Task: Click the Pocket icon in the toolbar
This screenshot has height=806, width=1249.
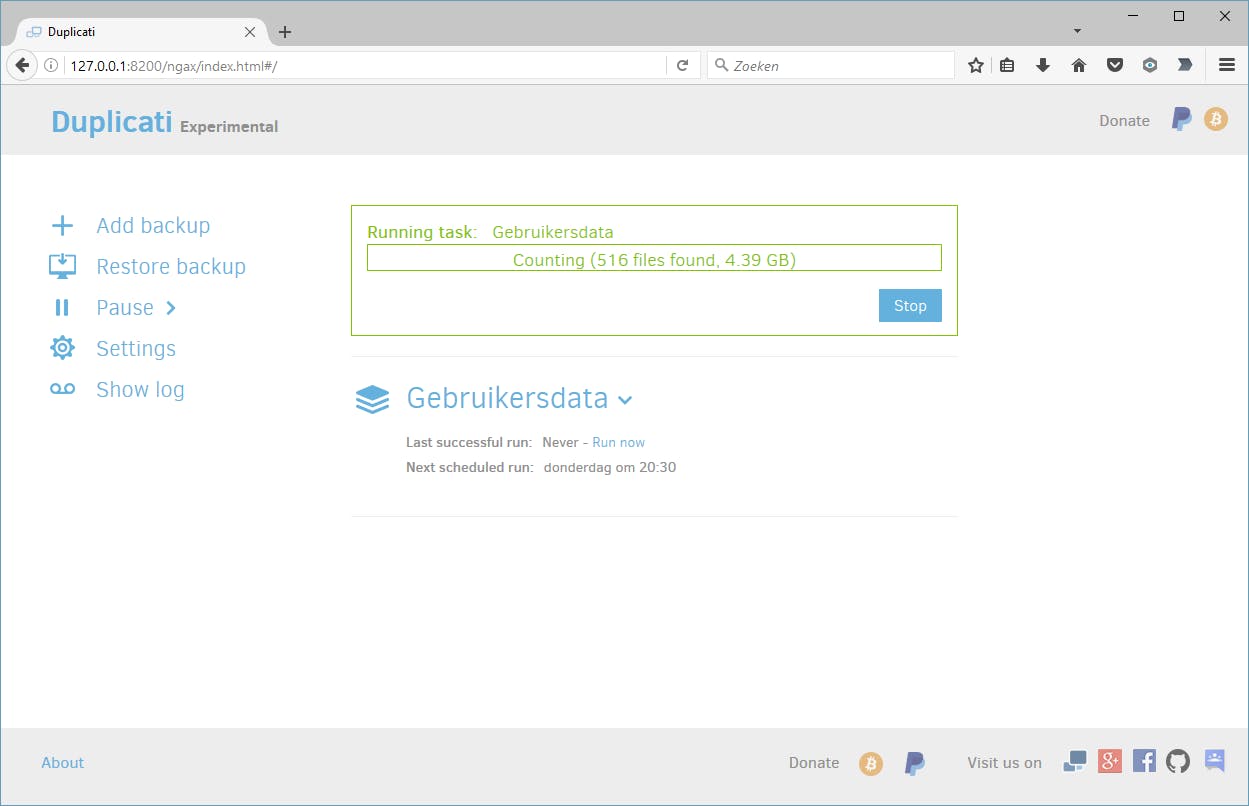Action: [x=1115, y=66]
